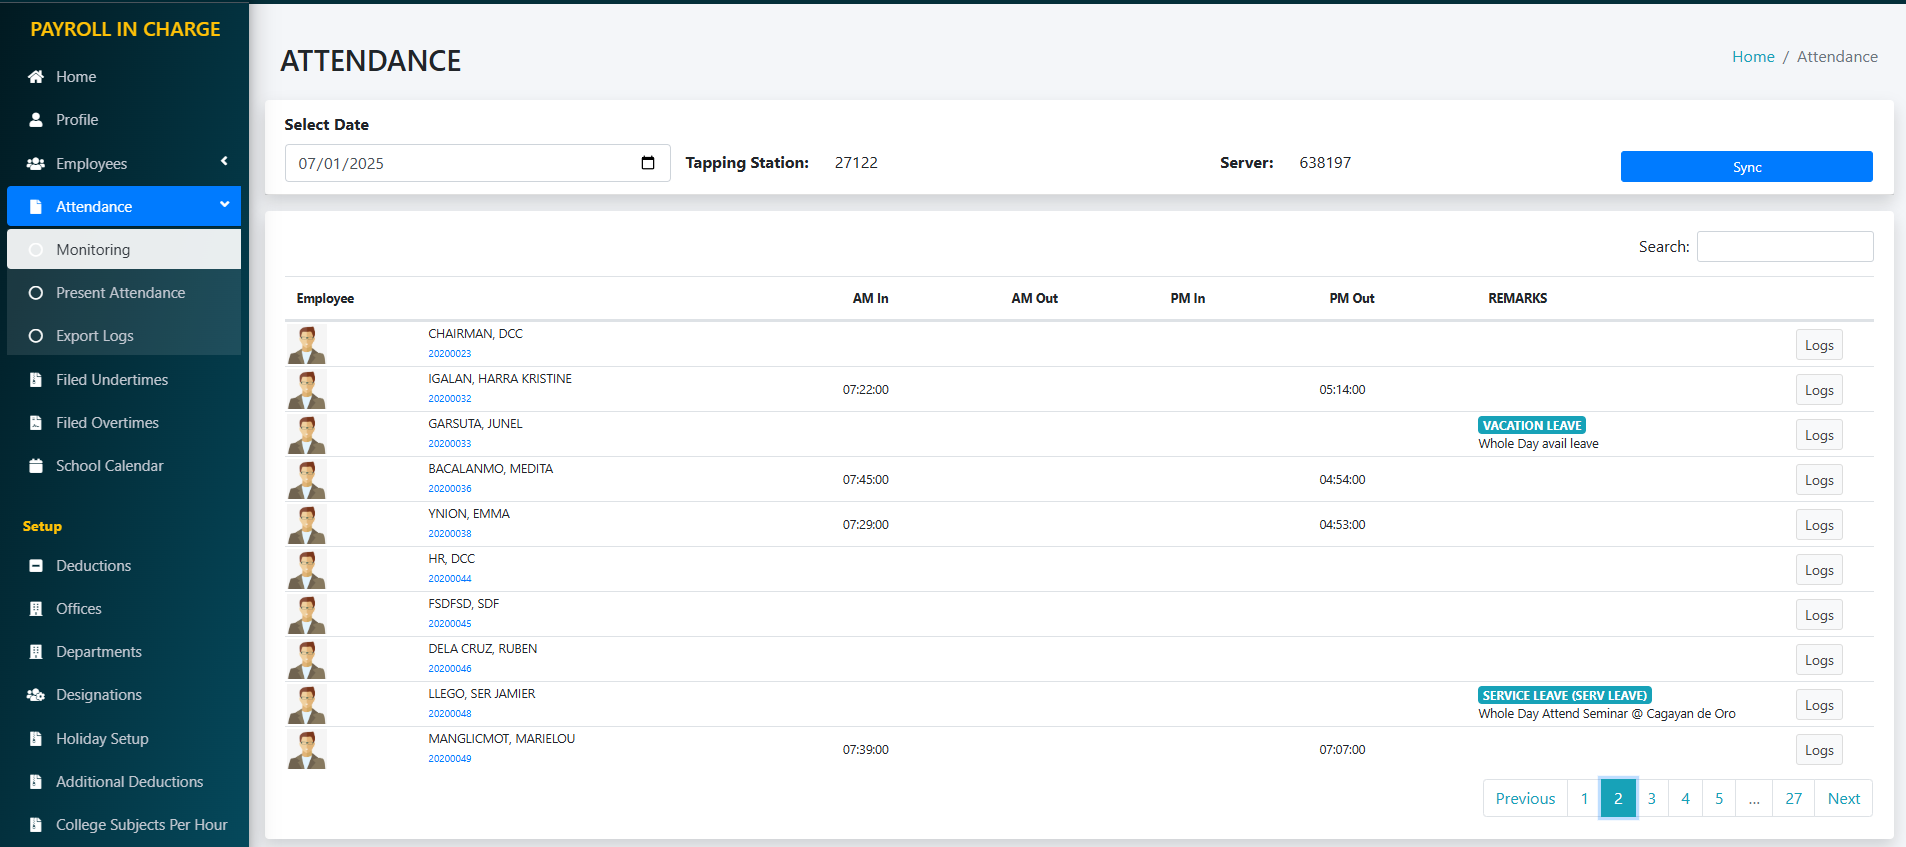This screenshot has height=847, width=1906.
Task: Select the Monitoring circle option
Action: [x=36, y=250]
